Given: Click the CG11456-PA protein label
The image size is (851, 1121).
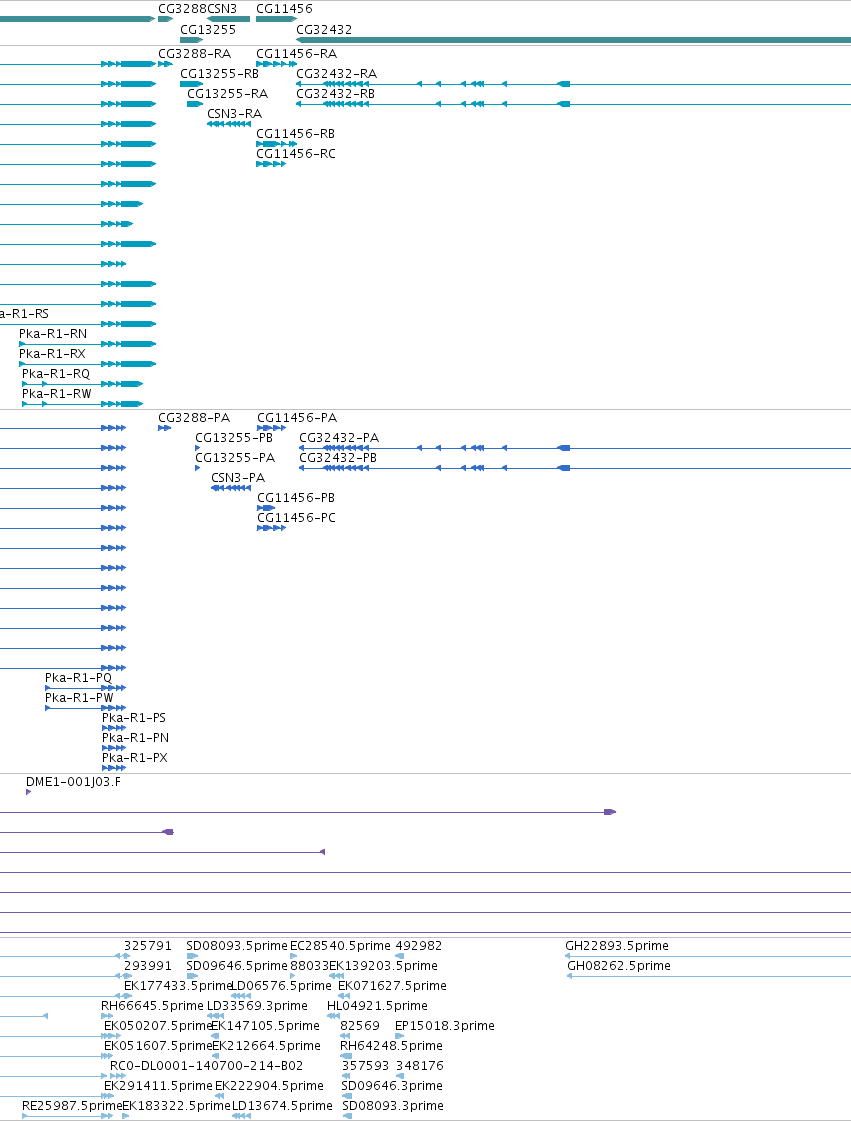Looking at the screenshot, I should coord(297,418).
